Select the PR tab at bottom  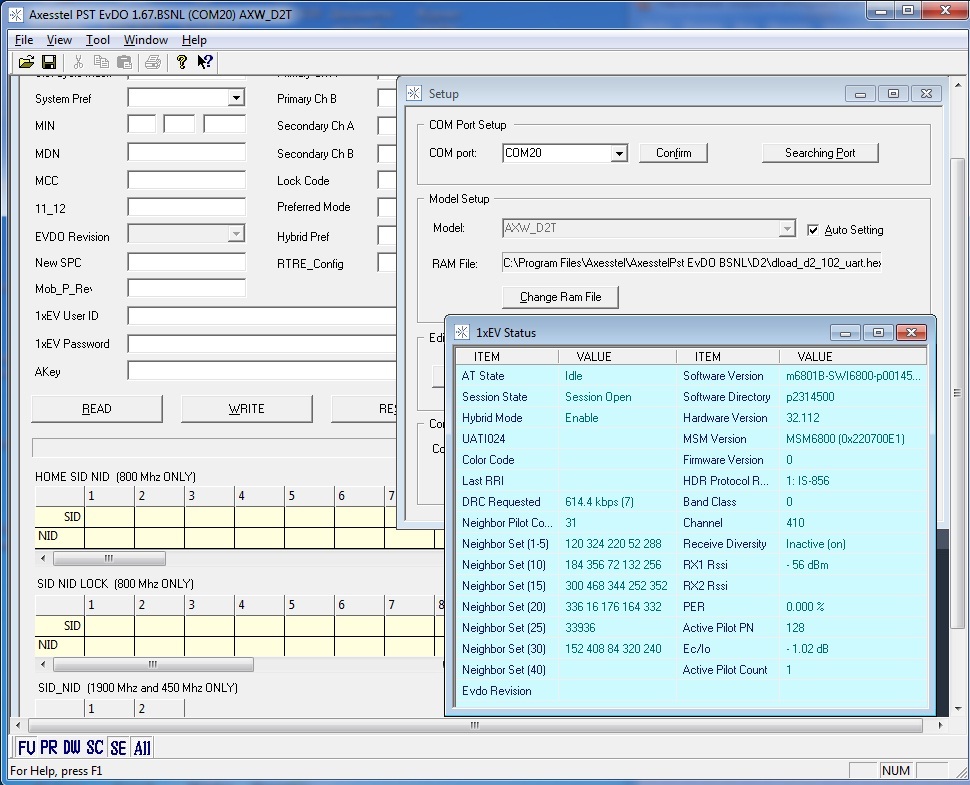click(49, 748)
